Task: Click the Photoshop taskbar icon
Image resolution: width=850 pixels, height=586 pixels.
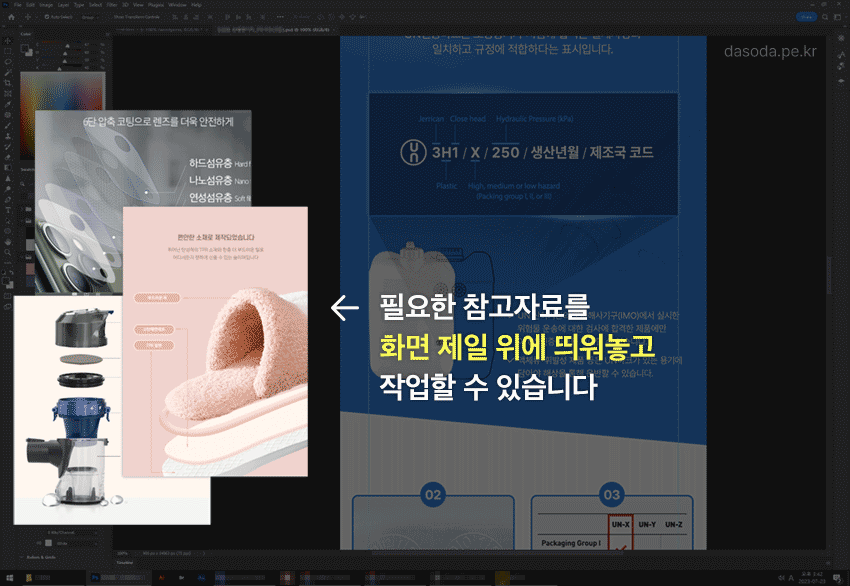Action: coord(95,578)
